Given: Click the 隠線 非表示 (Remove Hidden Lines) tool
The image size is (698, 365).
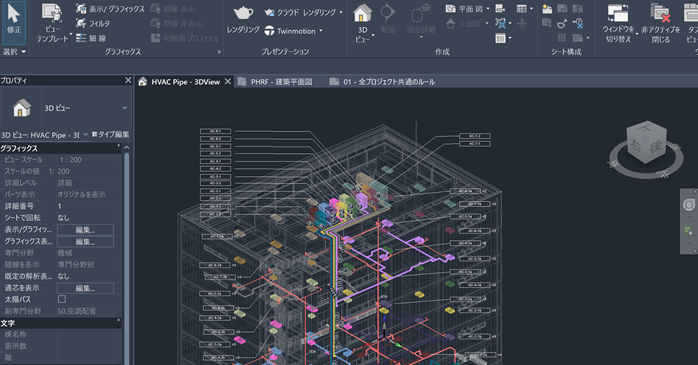Looking at the screenshot, I should [x=176, y=24].
